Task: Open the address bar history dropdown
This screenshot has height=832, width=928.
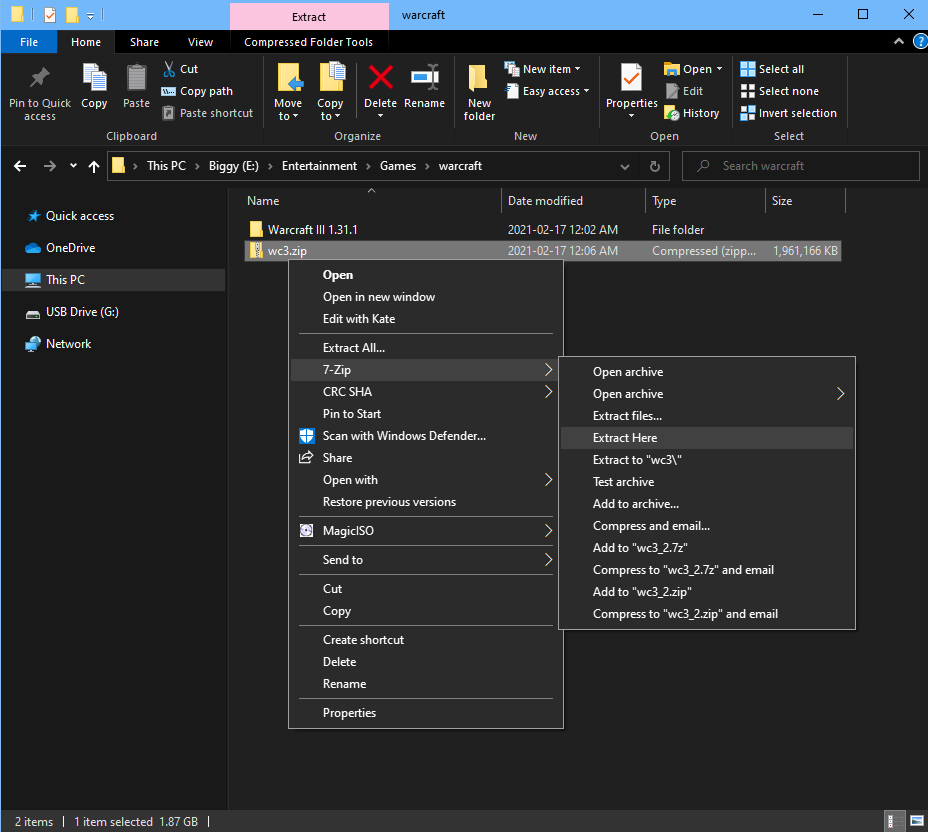Action: point(625,166)
